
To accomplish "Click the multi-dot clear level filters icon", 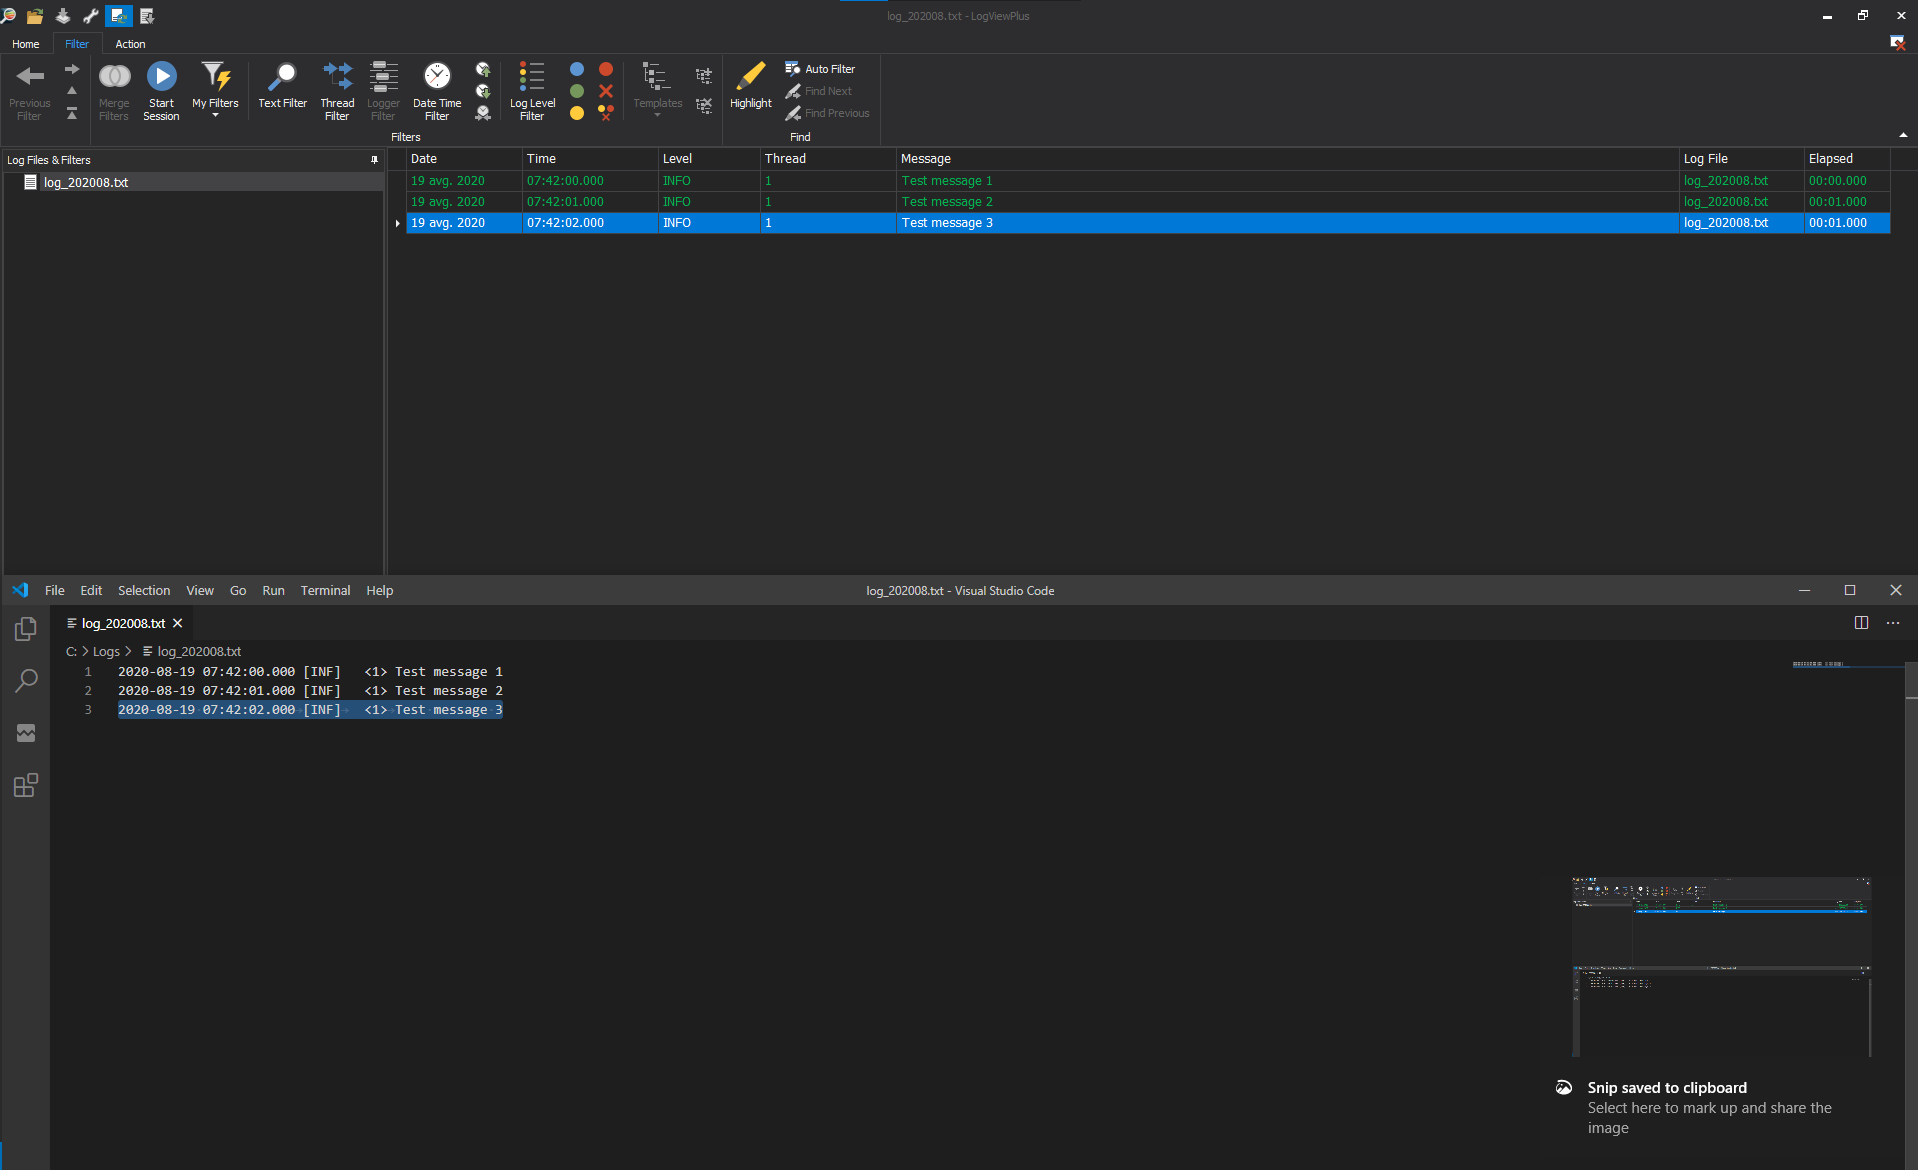I will [606, 113].
